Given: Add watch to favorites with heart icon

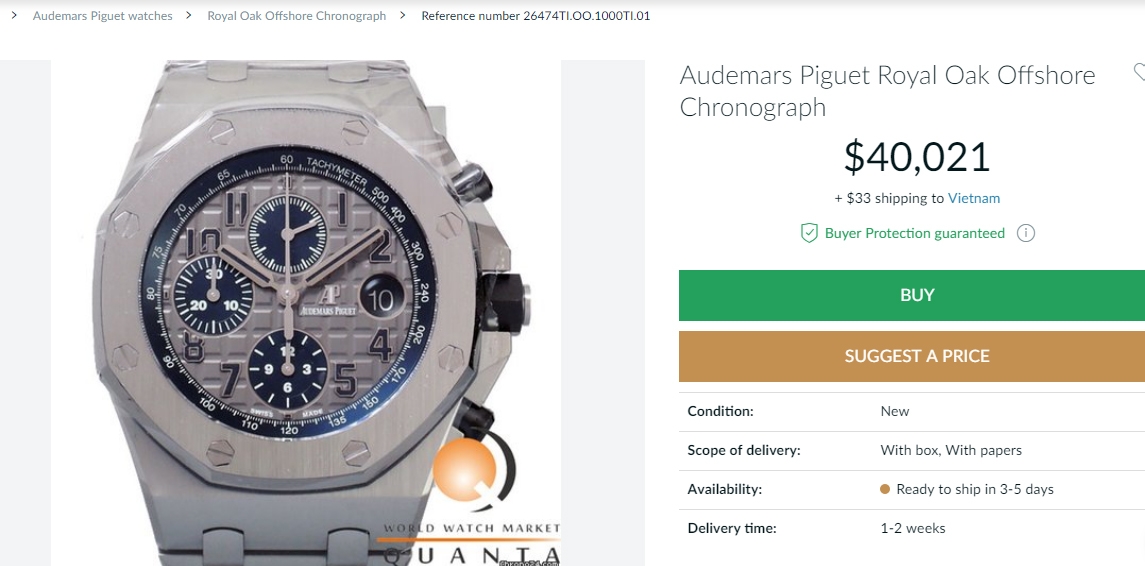Looking at the screenshot, I should click(1139, 72).
